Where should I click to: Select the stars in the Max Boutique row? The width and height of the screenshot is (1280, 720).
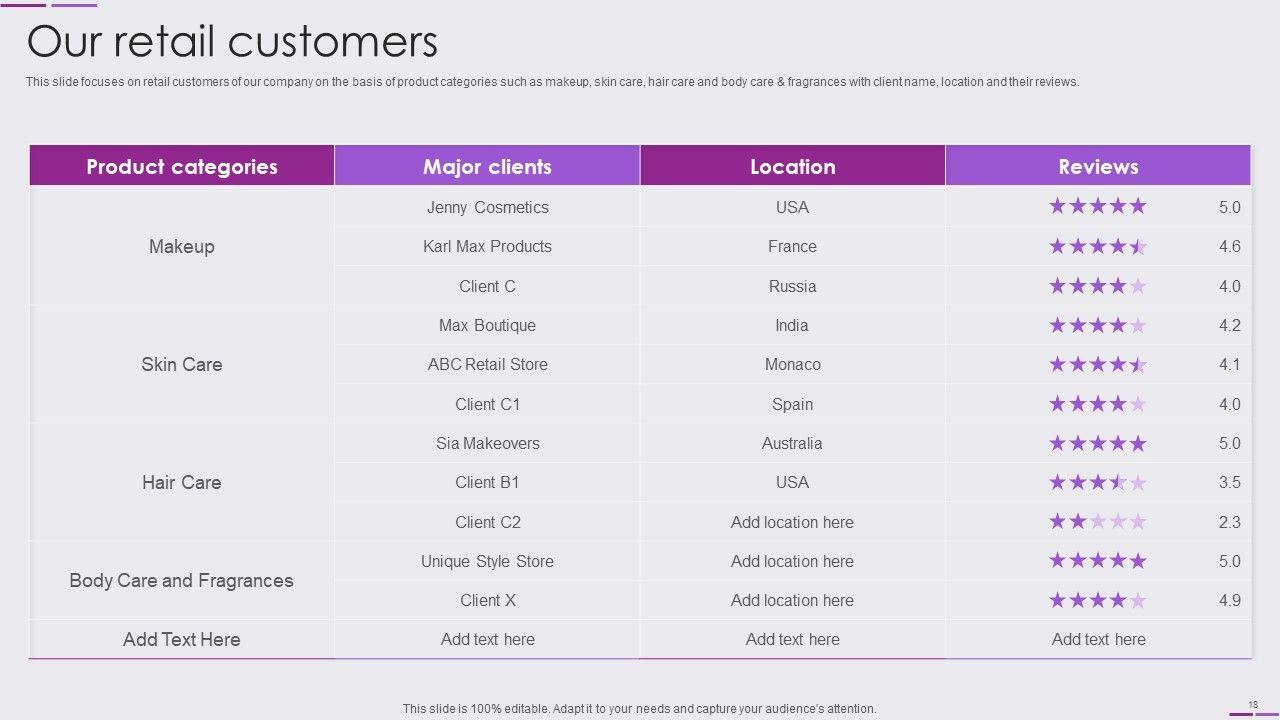click(x=1097, y=325)
